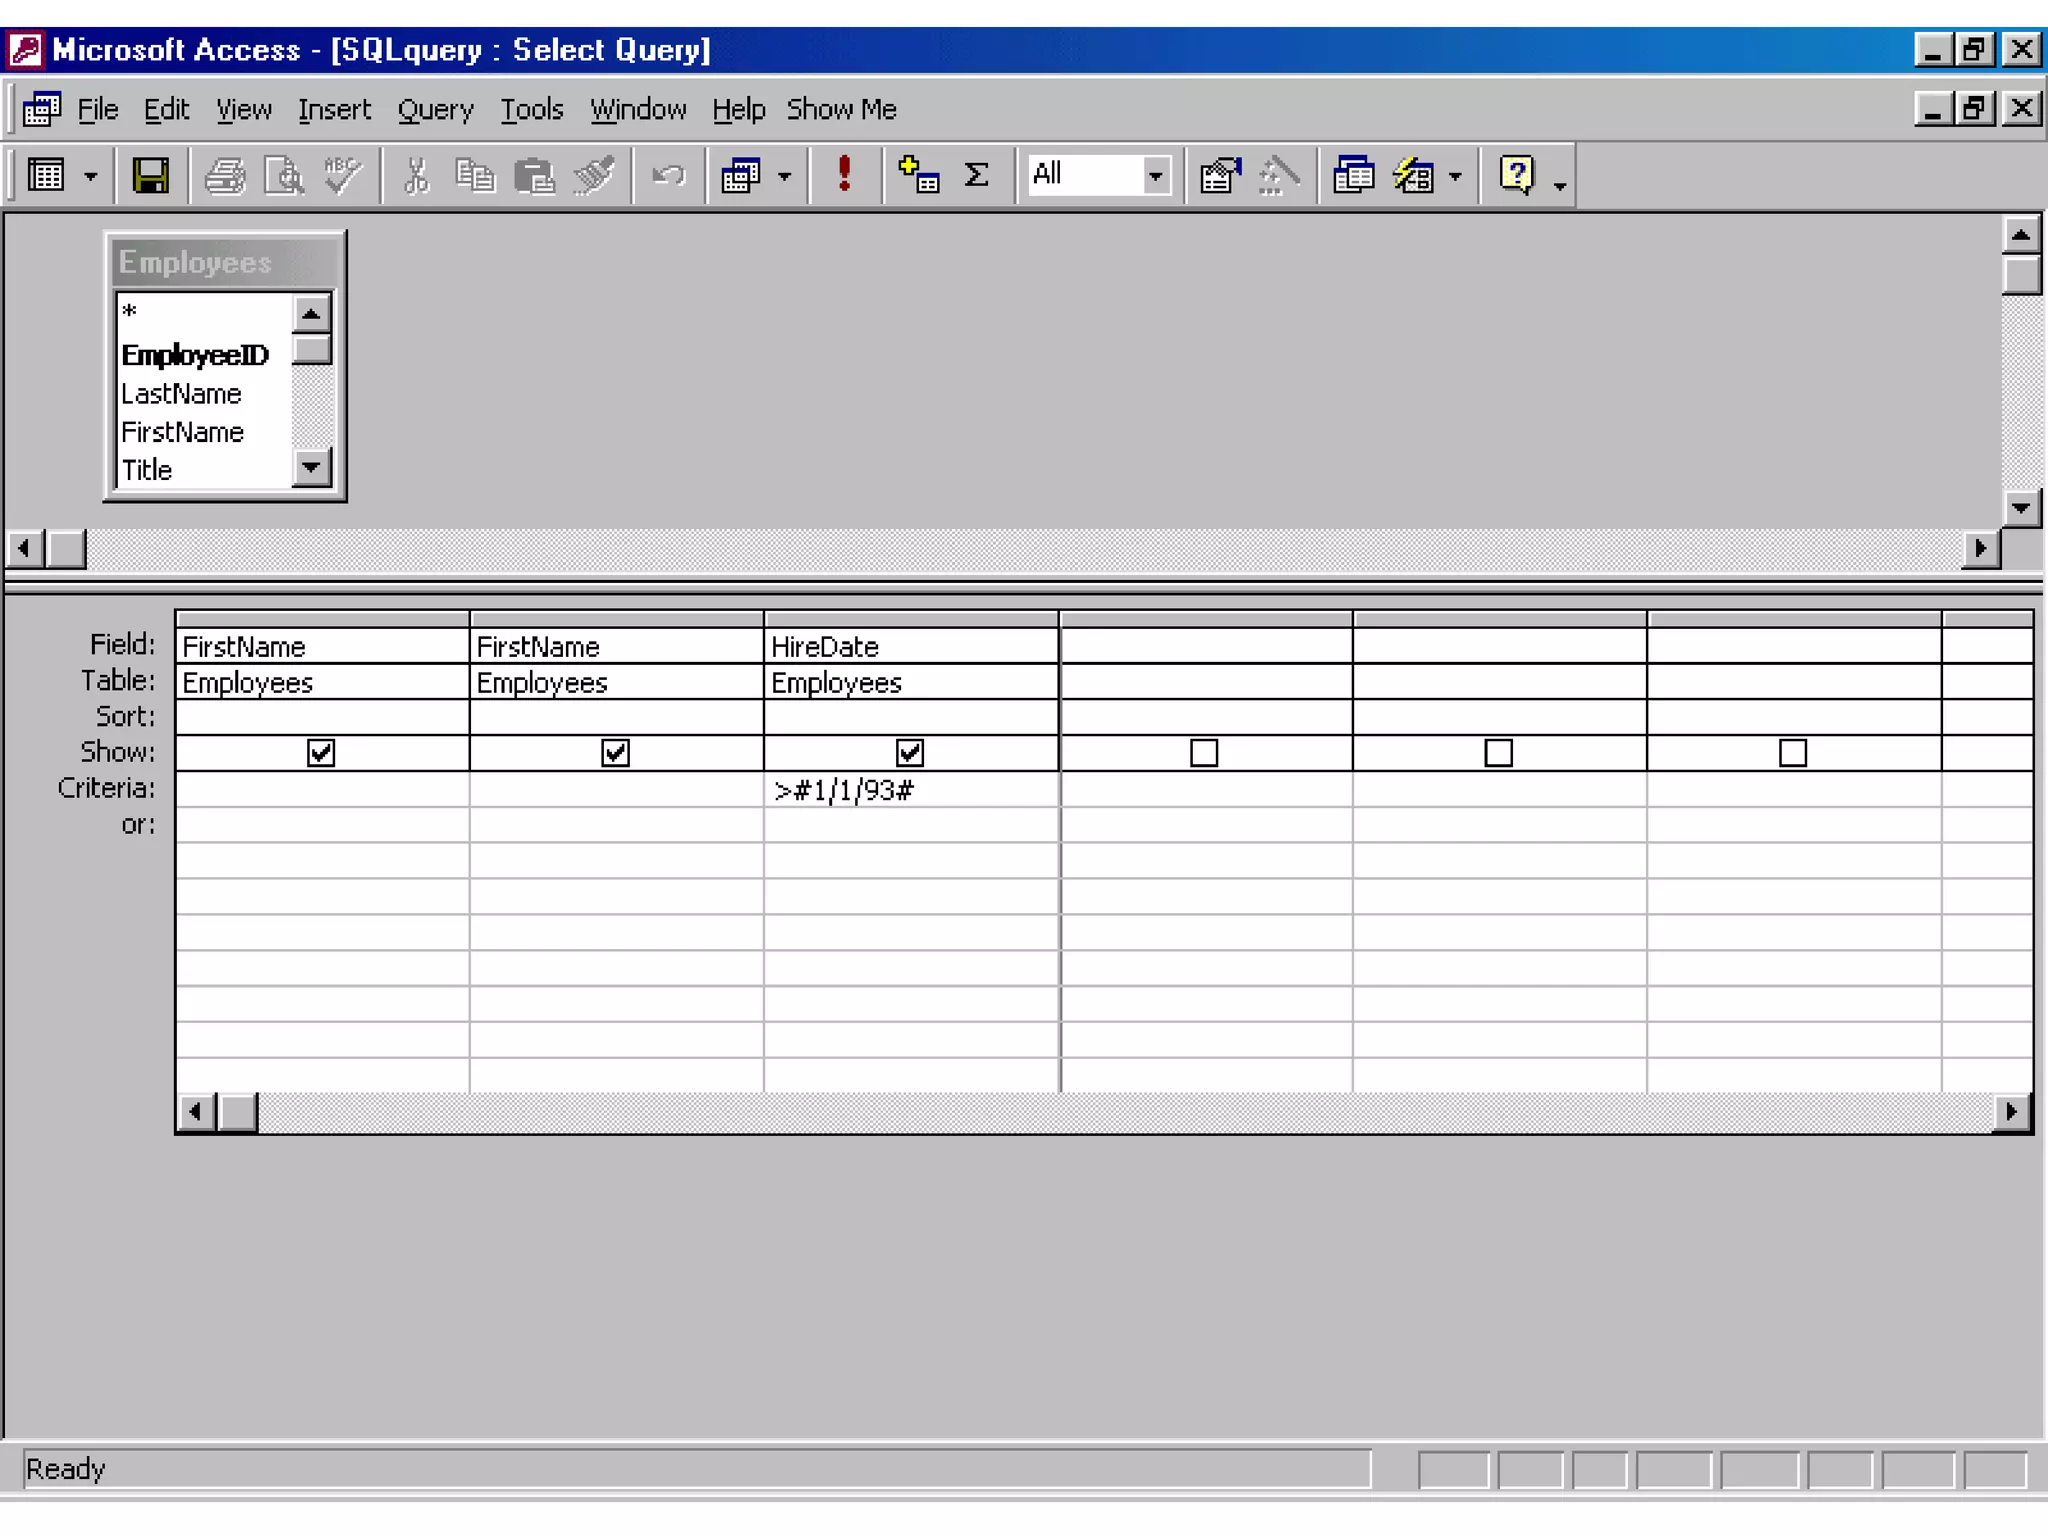Select LastName in Employees field list
Image resolution: width=2048 pixels, height=1536 pixels.
[x=181, y=394]
